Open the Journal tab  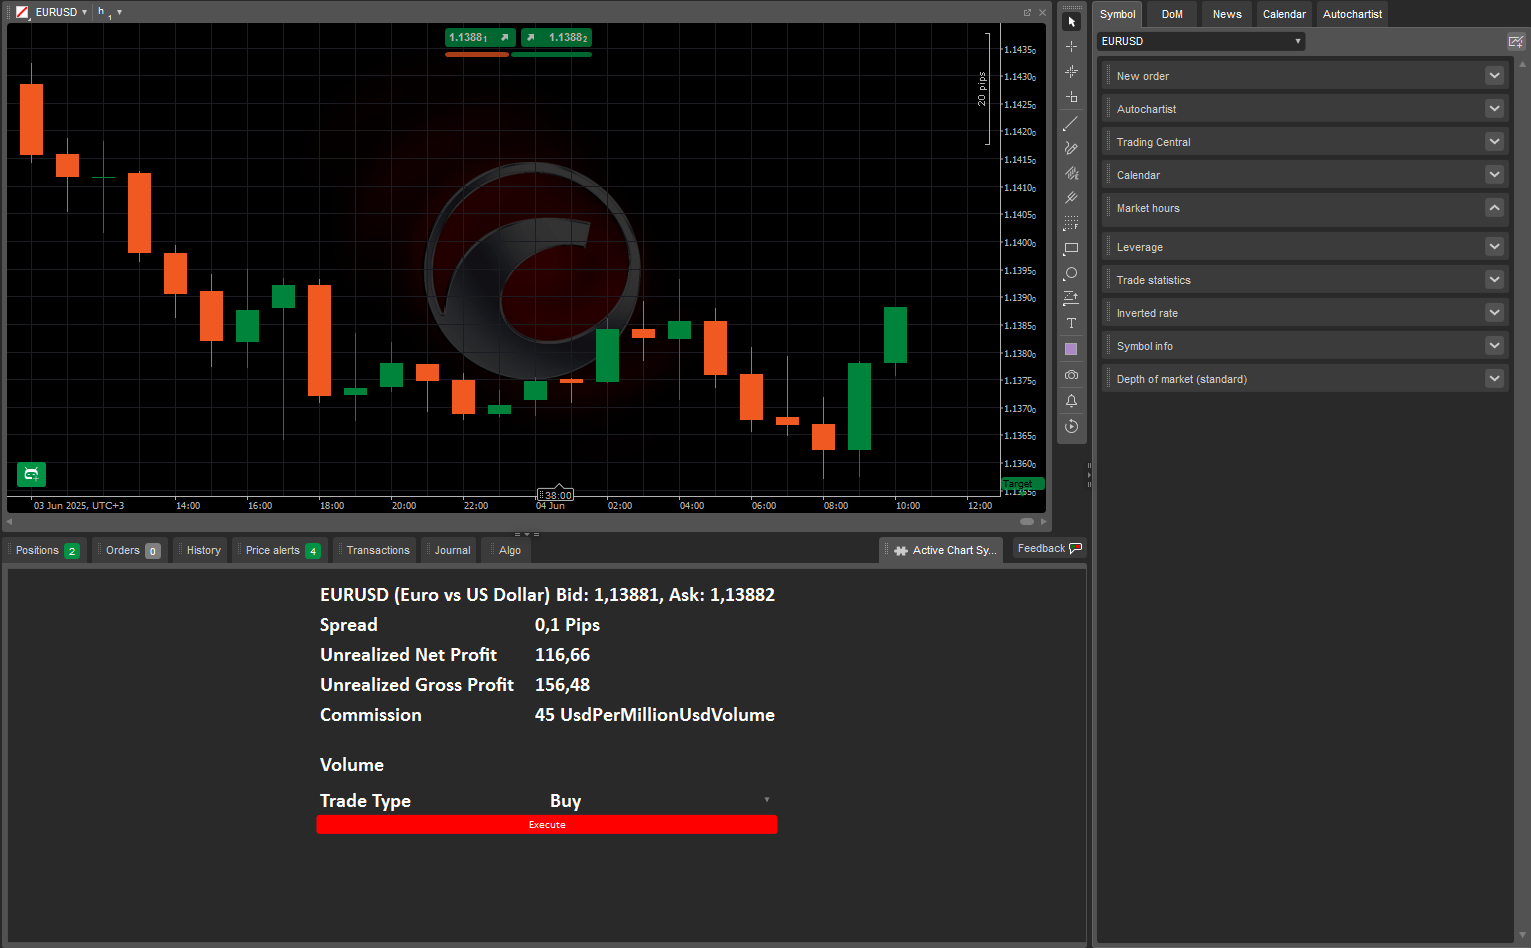coord(449,550)
